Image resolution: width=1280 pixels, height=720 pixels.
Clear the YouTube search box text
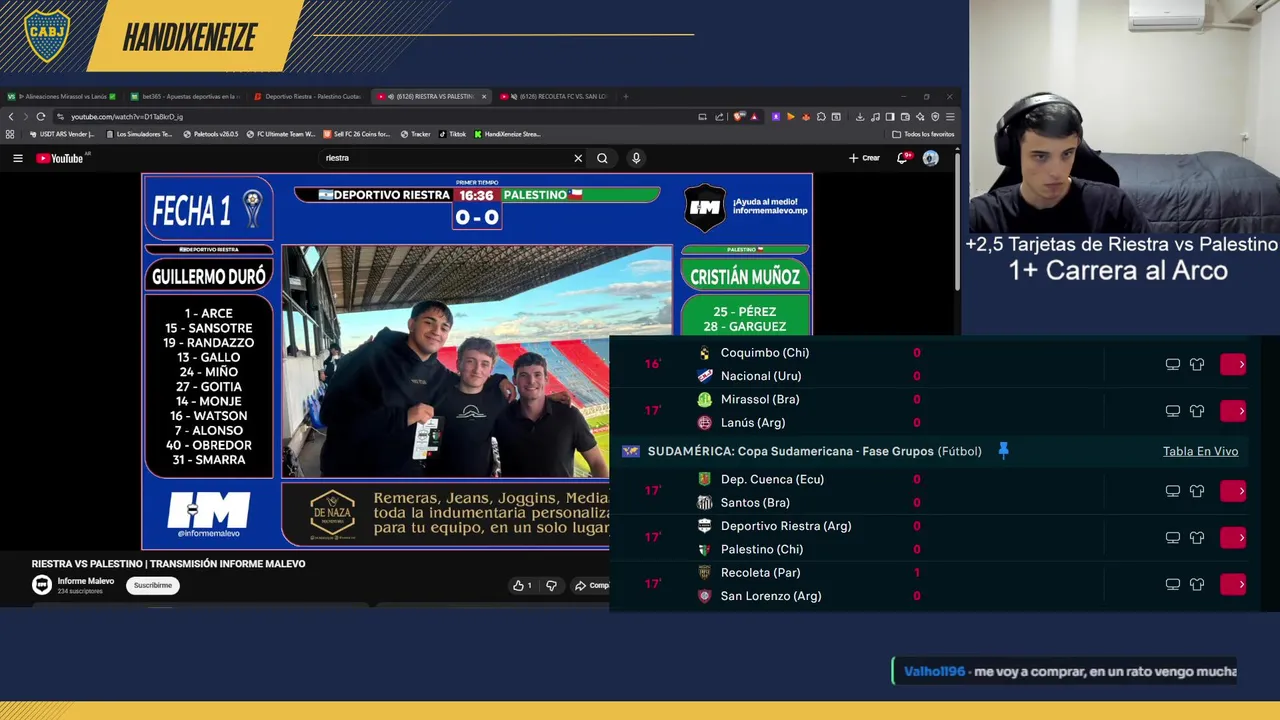coord(578,158)
